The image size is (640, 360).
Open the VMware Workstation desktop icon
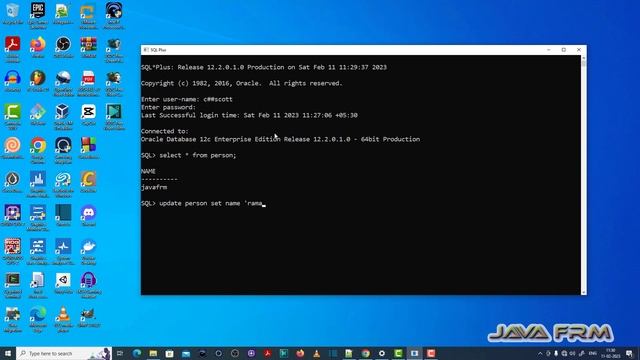tap(88, 15)
